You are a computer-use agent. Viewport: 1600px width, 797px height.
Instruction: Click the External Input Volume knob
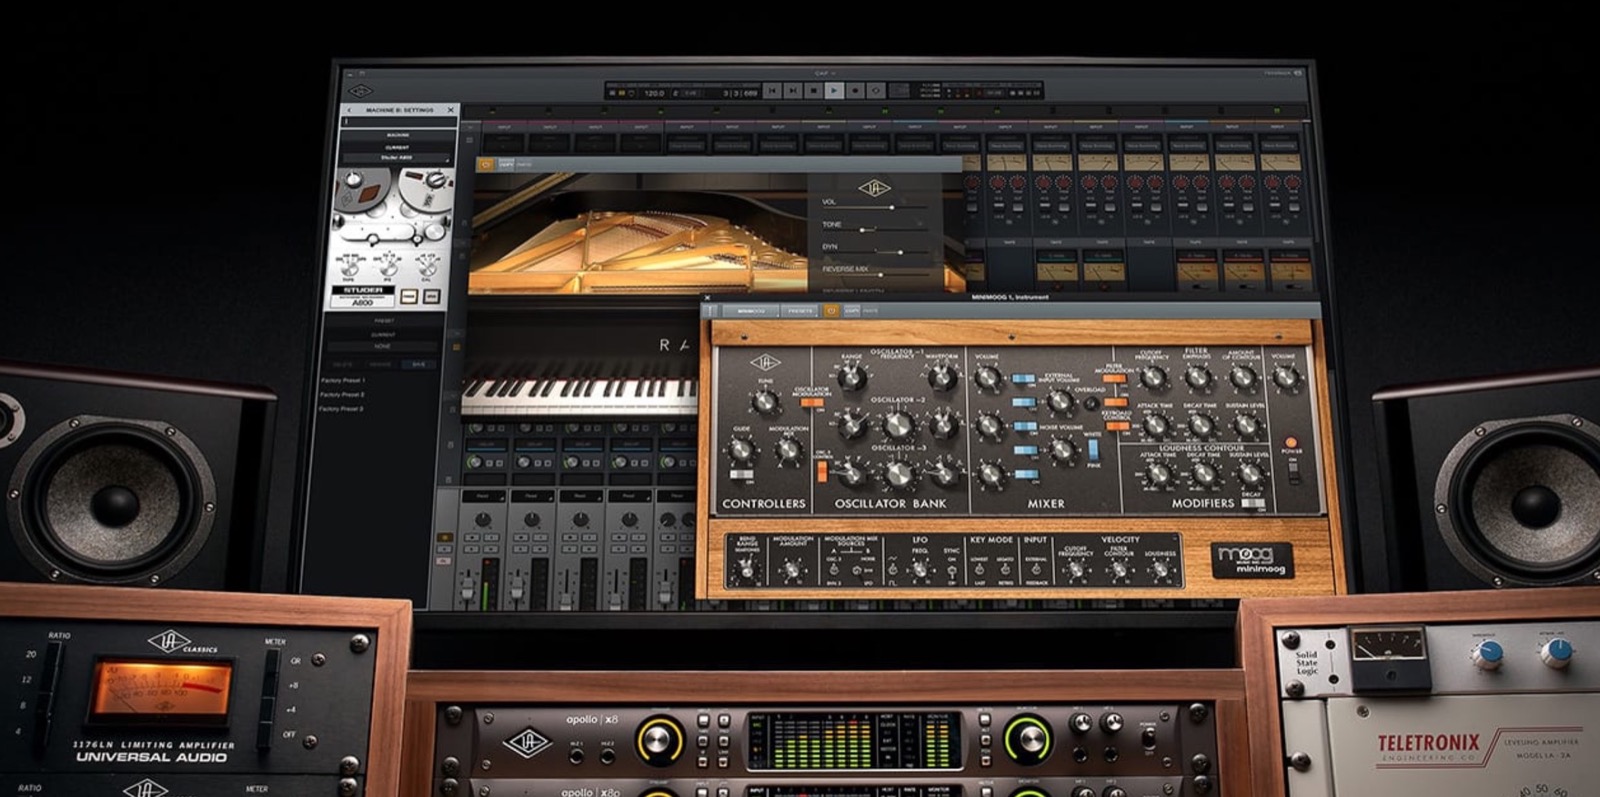pyautogui.click(x=1059, y=403)
